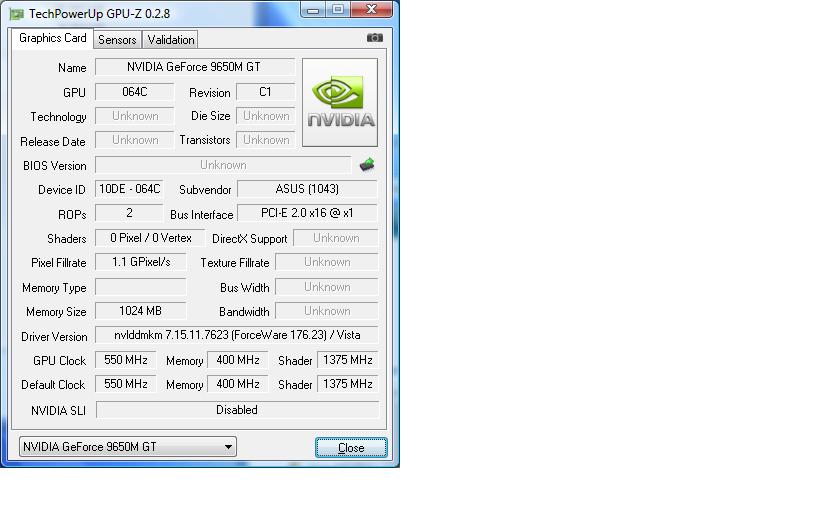Maximize the GPU-Z window
The height and width of the screenshot is (525, 840).
point(338,10)
